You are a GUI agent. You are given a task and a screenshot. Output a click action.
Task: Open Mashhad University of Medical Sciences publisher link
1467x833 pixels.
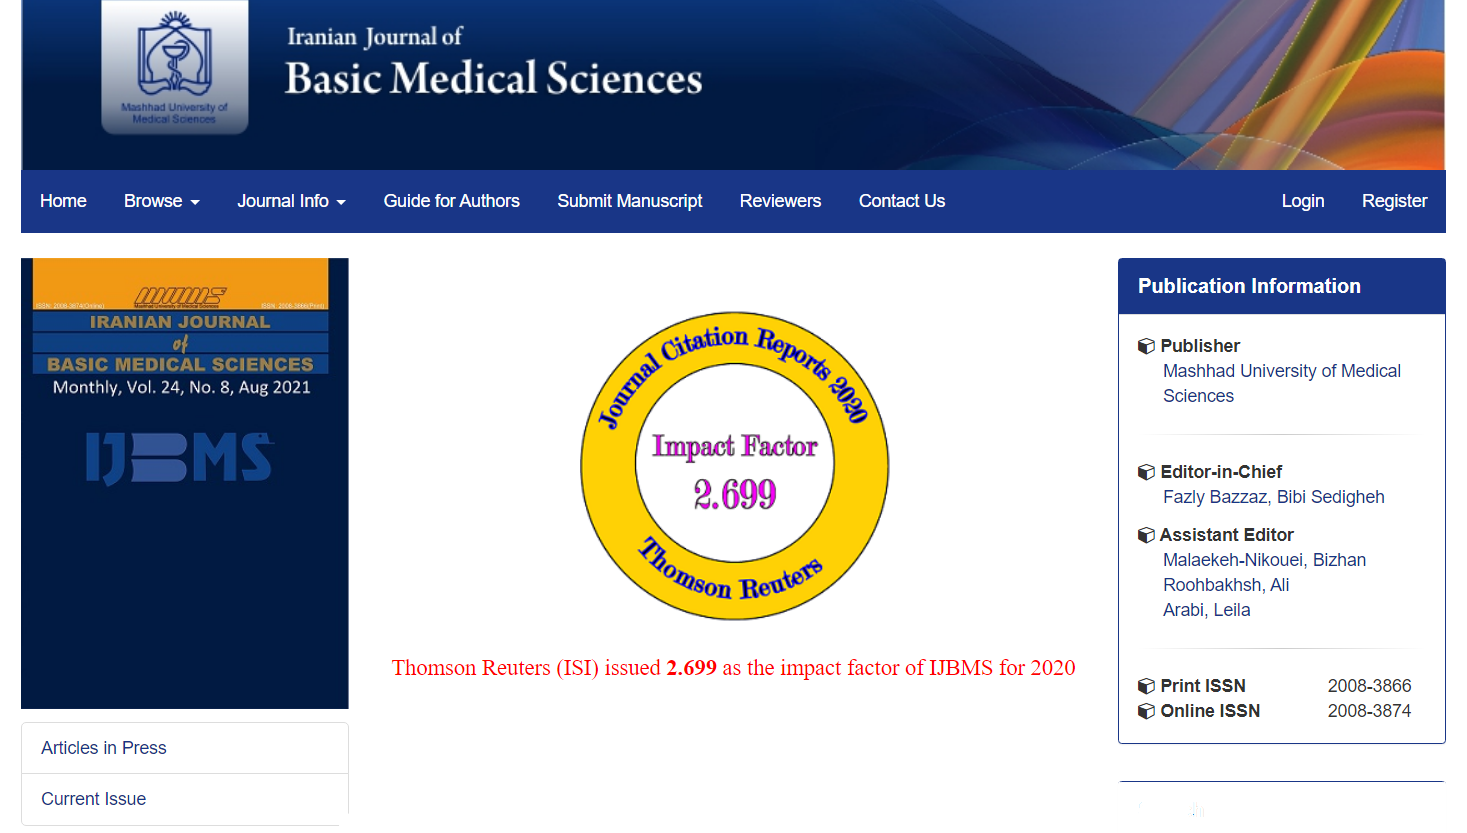[x=1282, y=383]
